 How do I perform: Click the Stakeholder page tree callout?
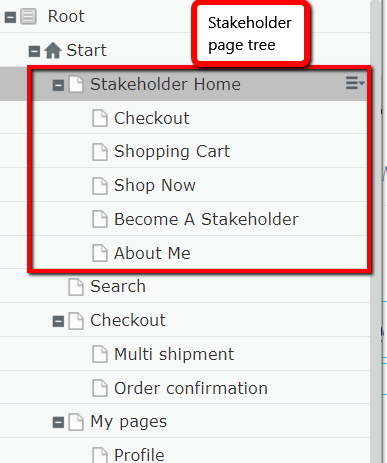point(251,33)
